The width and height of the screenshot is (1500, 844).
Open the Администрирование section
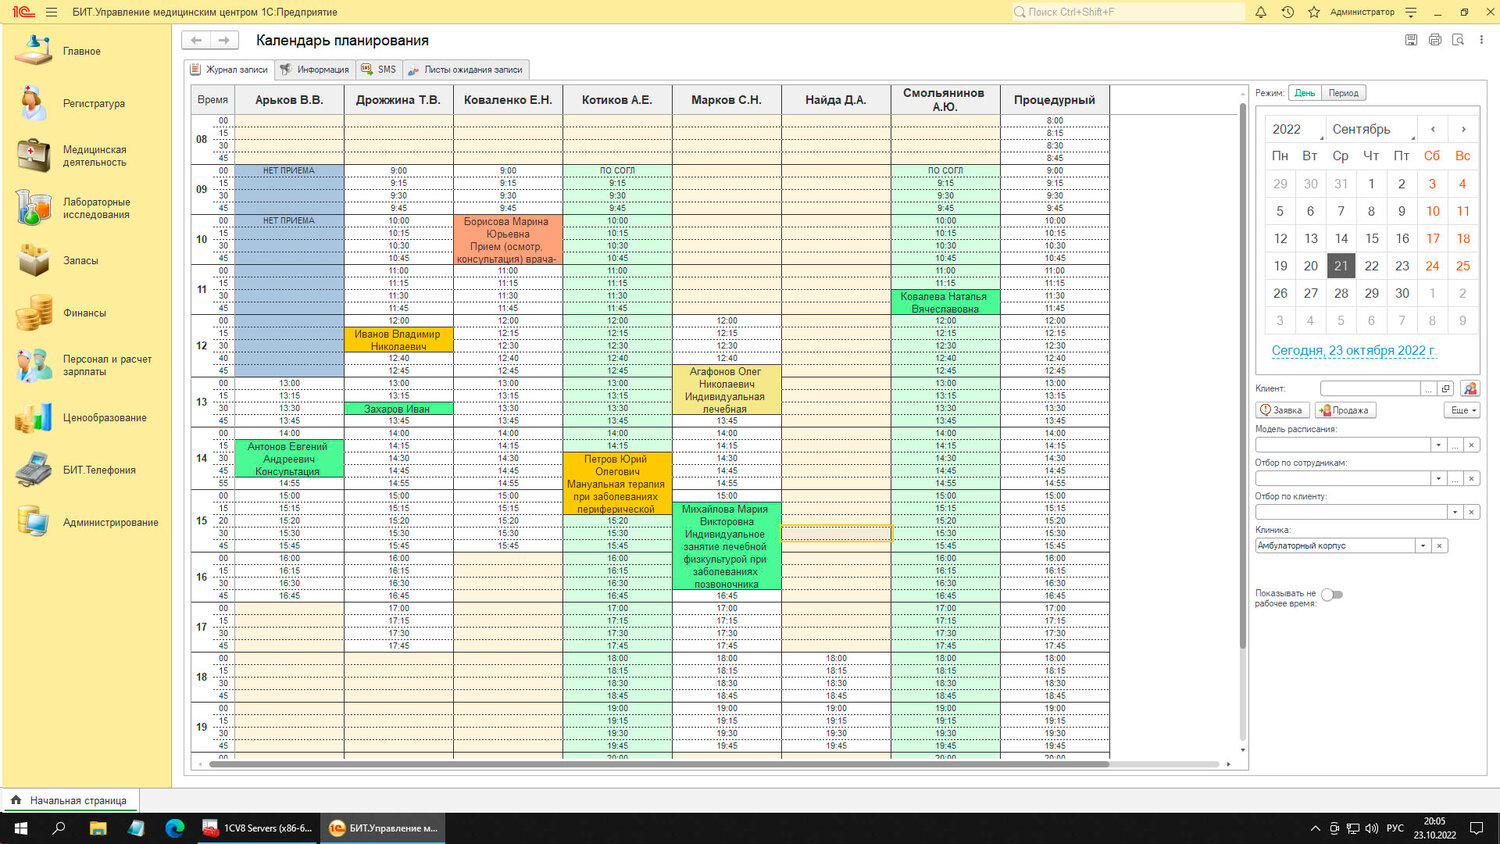pos(110,522)
